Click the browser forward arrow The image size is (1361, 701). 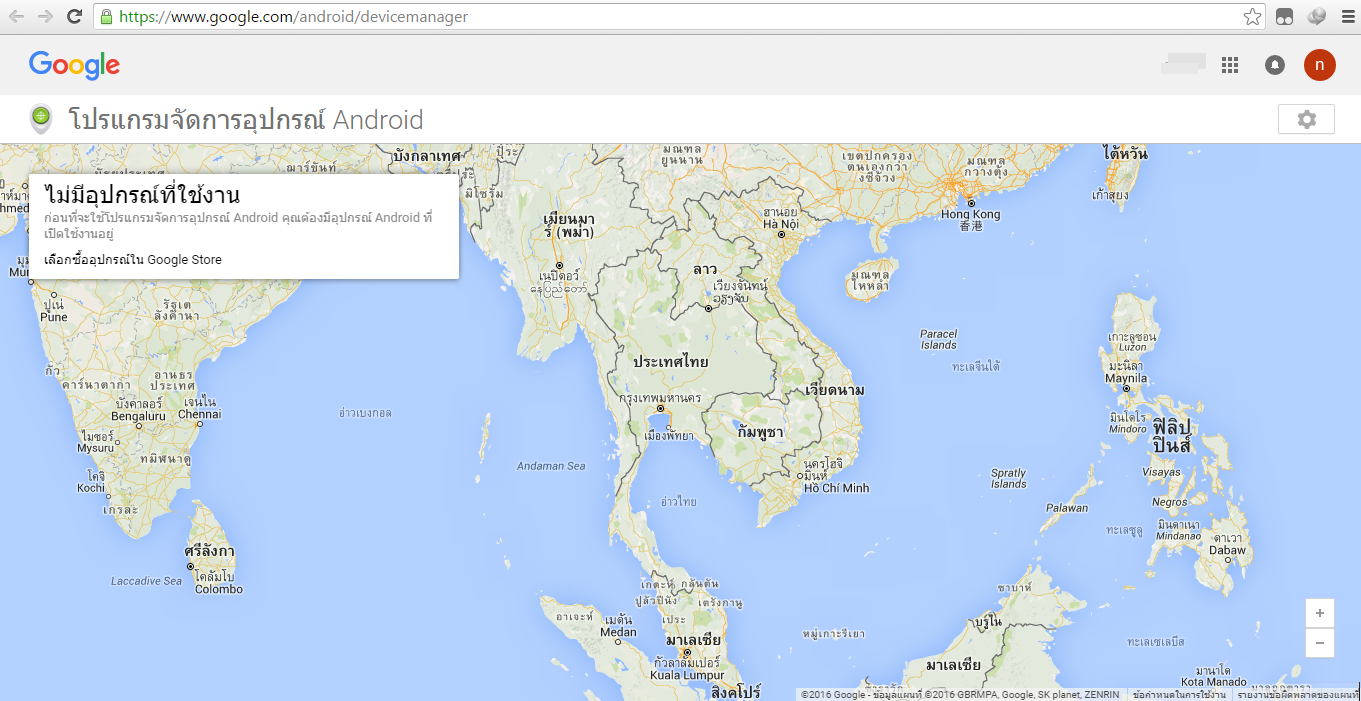[x=45, y=17]
